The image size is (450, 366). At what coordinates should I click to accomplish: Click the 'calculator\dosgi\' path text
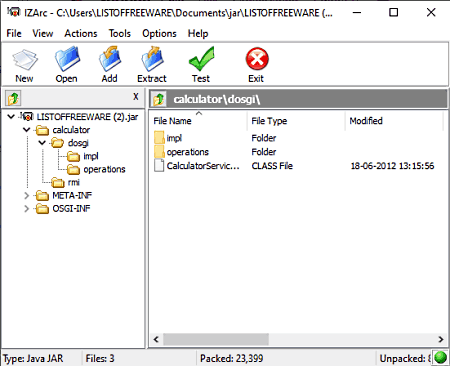[217, 99]
